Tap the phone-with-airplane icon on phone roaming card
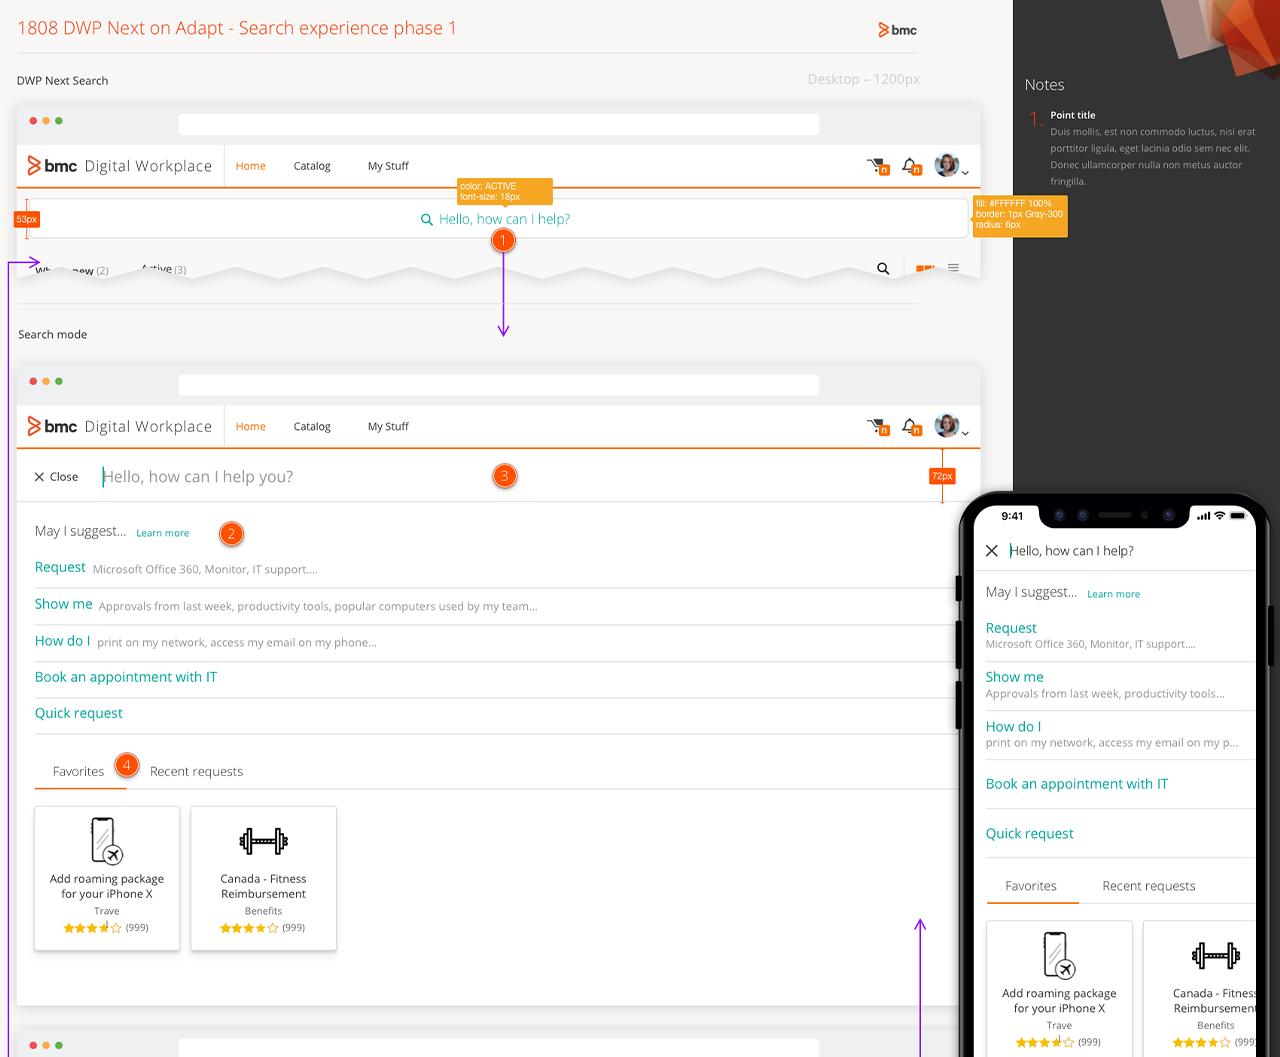 (1059, 955)
